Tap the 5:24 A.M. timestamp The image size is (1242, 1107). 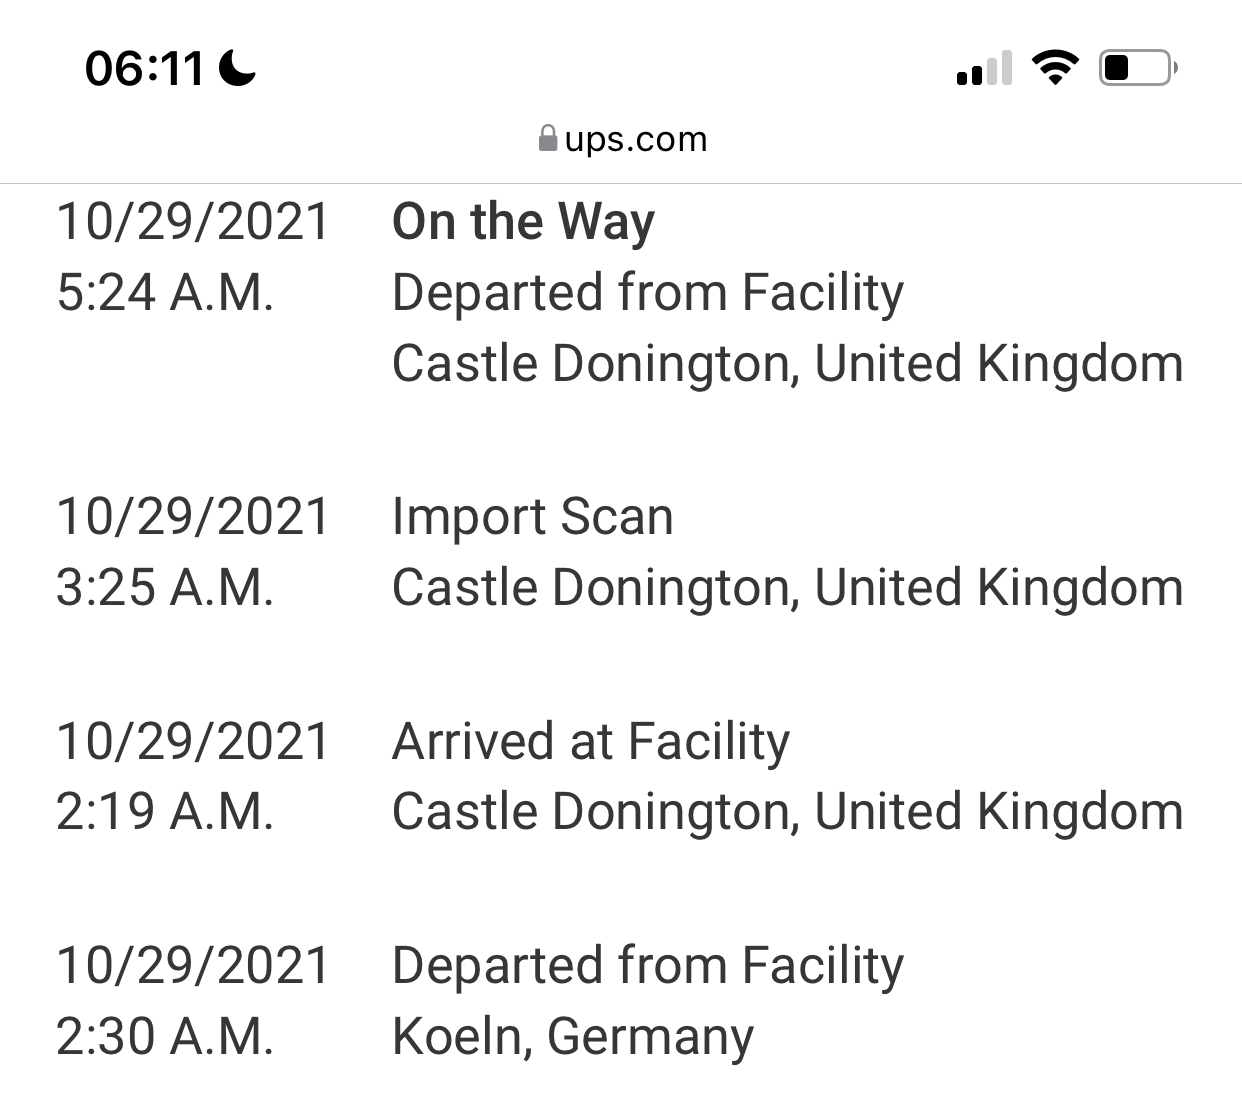(165, 293)
